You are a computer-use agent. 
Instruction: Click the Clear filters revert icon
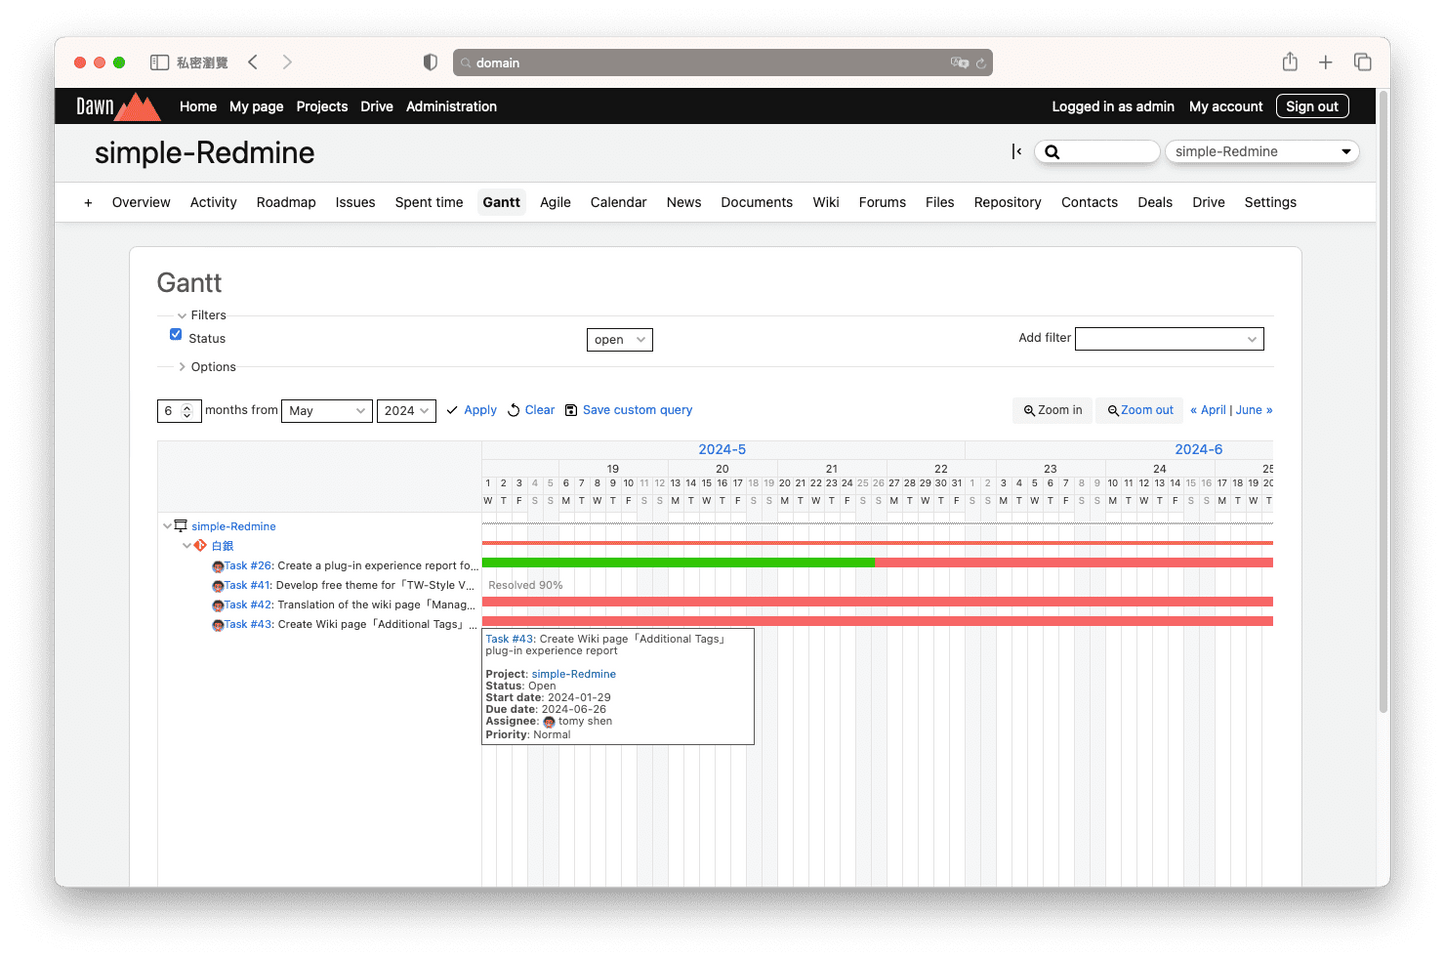click(x=513, y=410)
